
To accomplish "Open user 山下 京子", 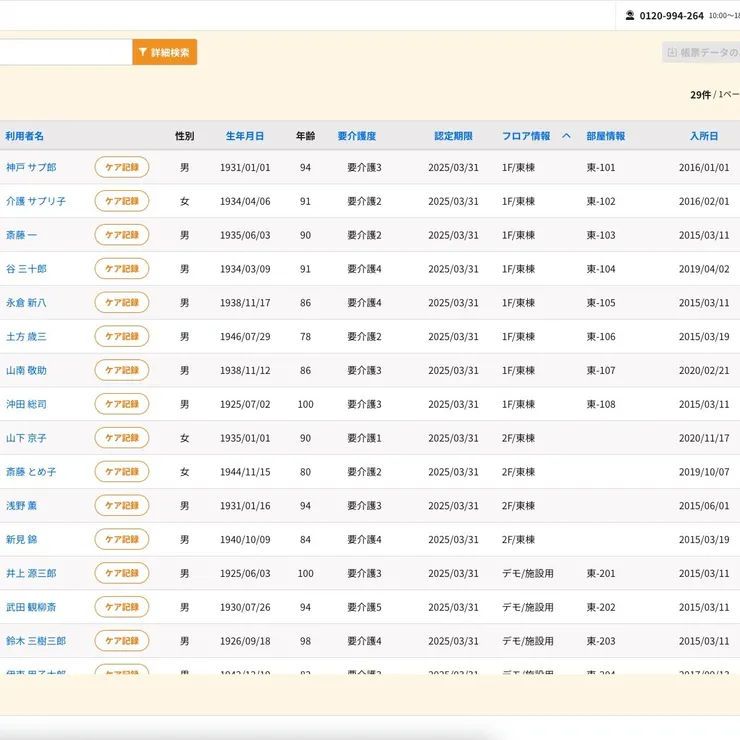I will [x=26, y=438].
